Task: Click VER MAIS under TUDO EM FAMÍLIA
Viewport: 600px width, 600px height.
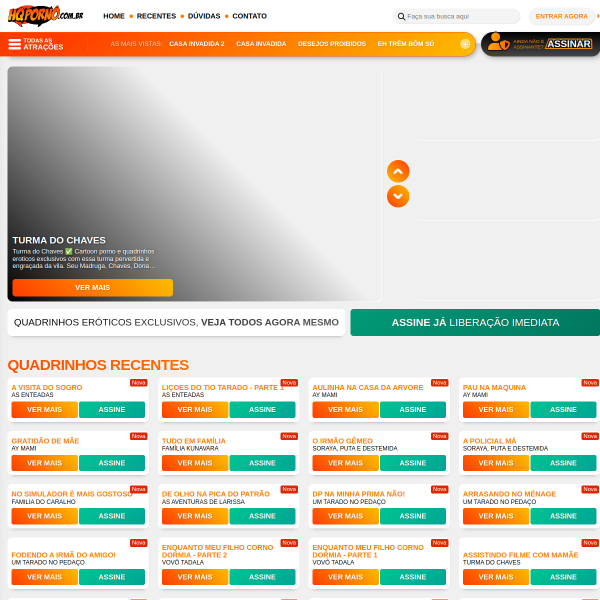Action: point(195,463)
